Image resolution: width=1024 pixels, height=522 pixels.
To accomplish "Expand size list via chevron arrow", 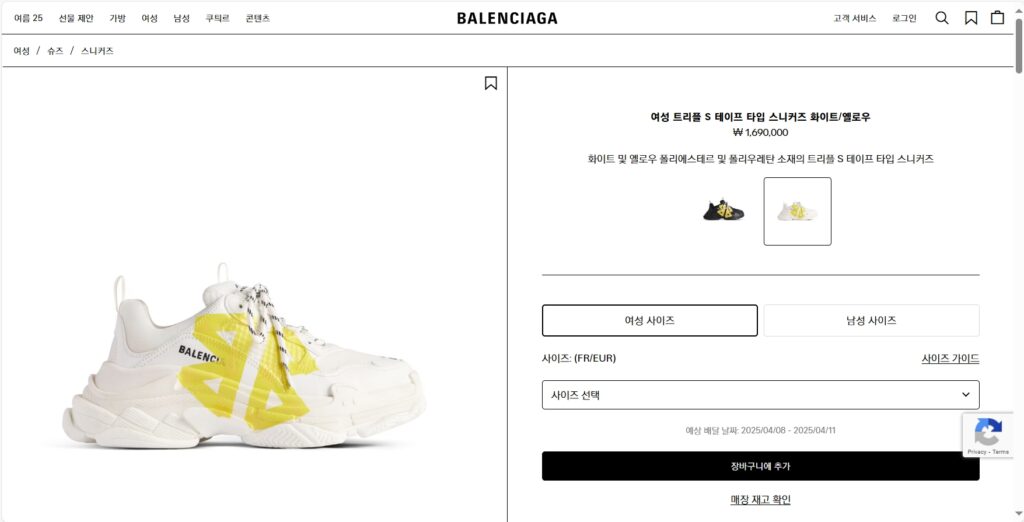I will 965,395.
